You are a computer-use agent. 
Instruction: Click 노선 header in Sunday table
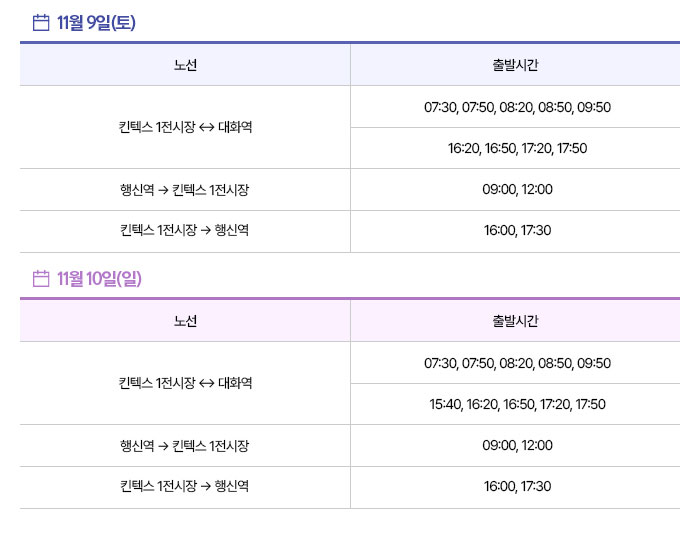pos(185,321)
